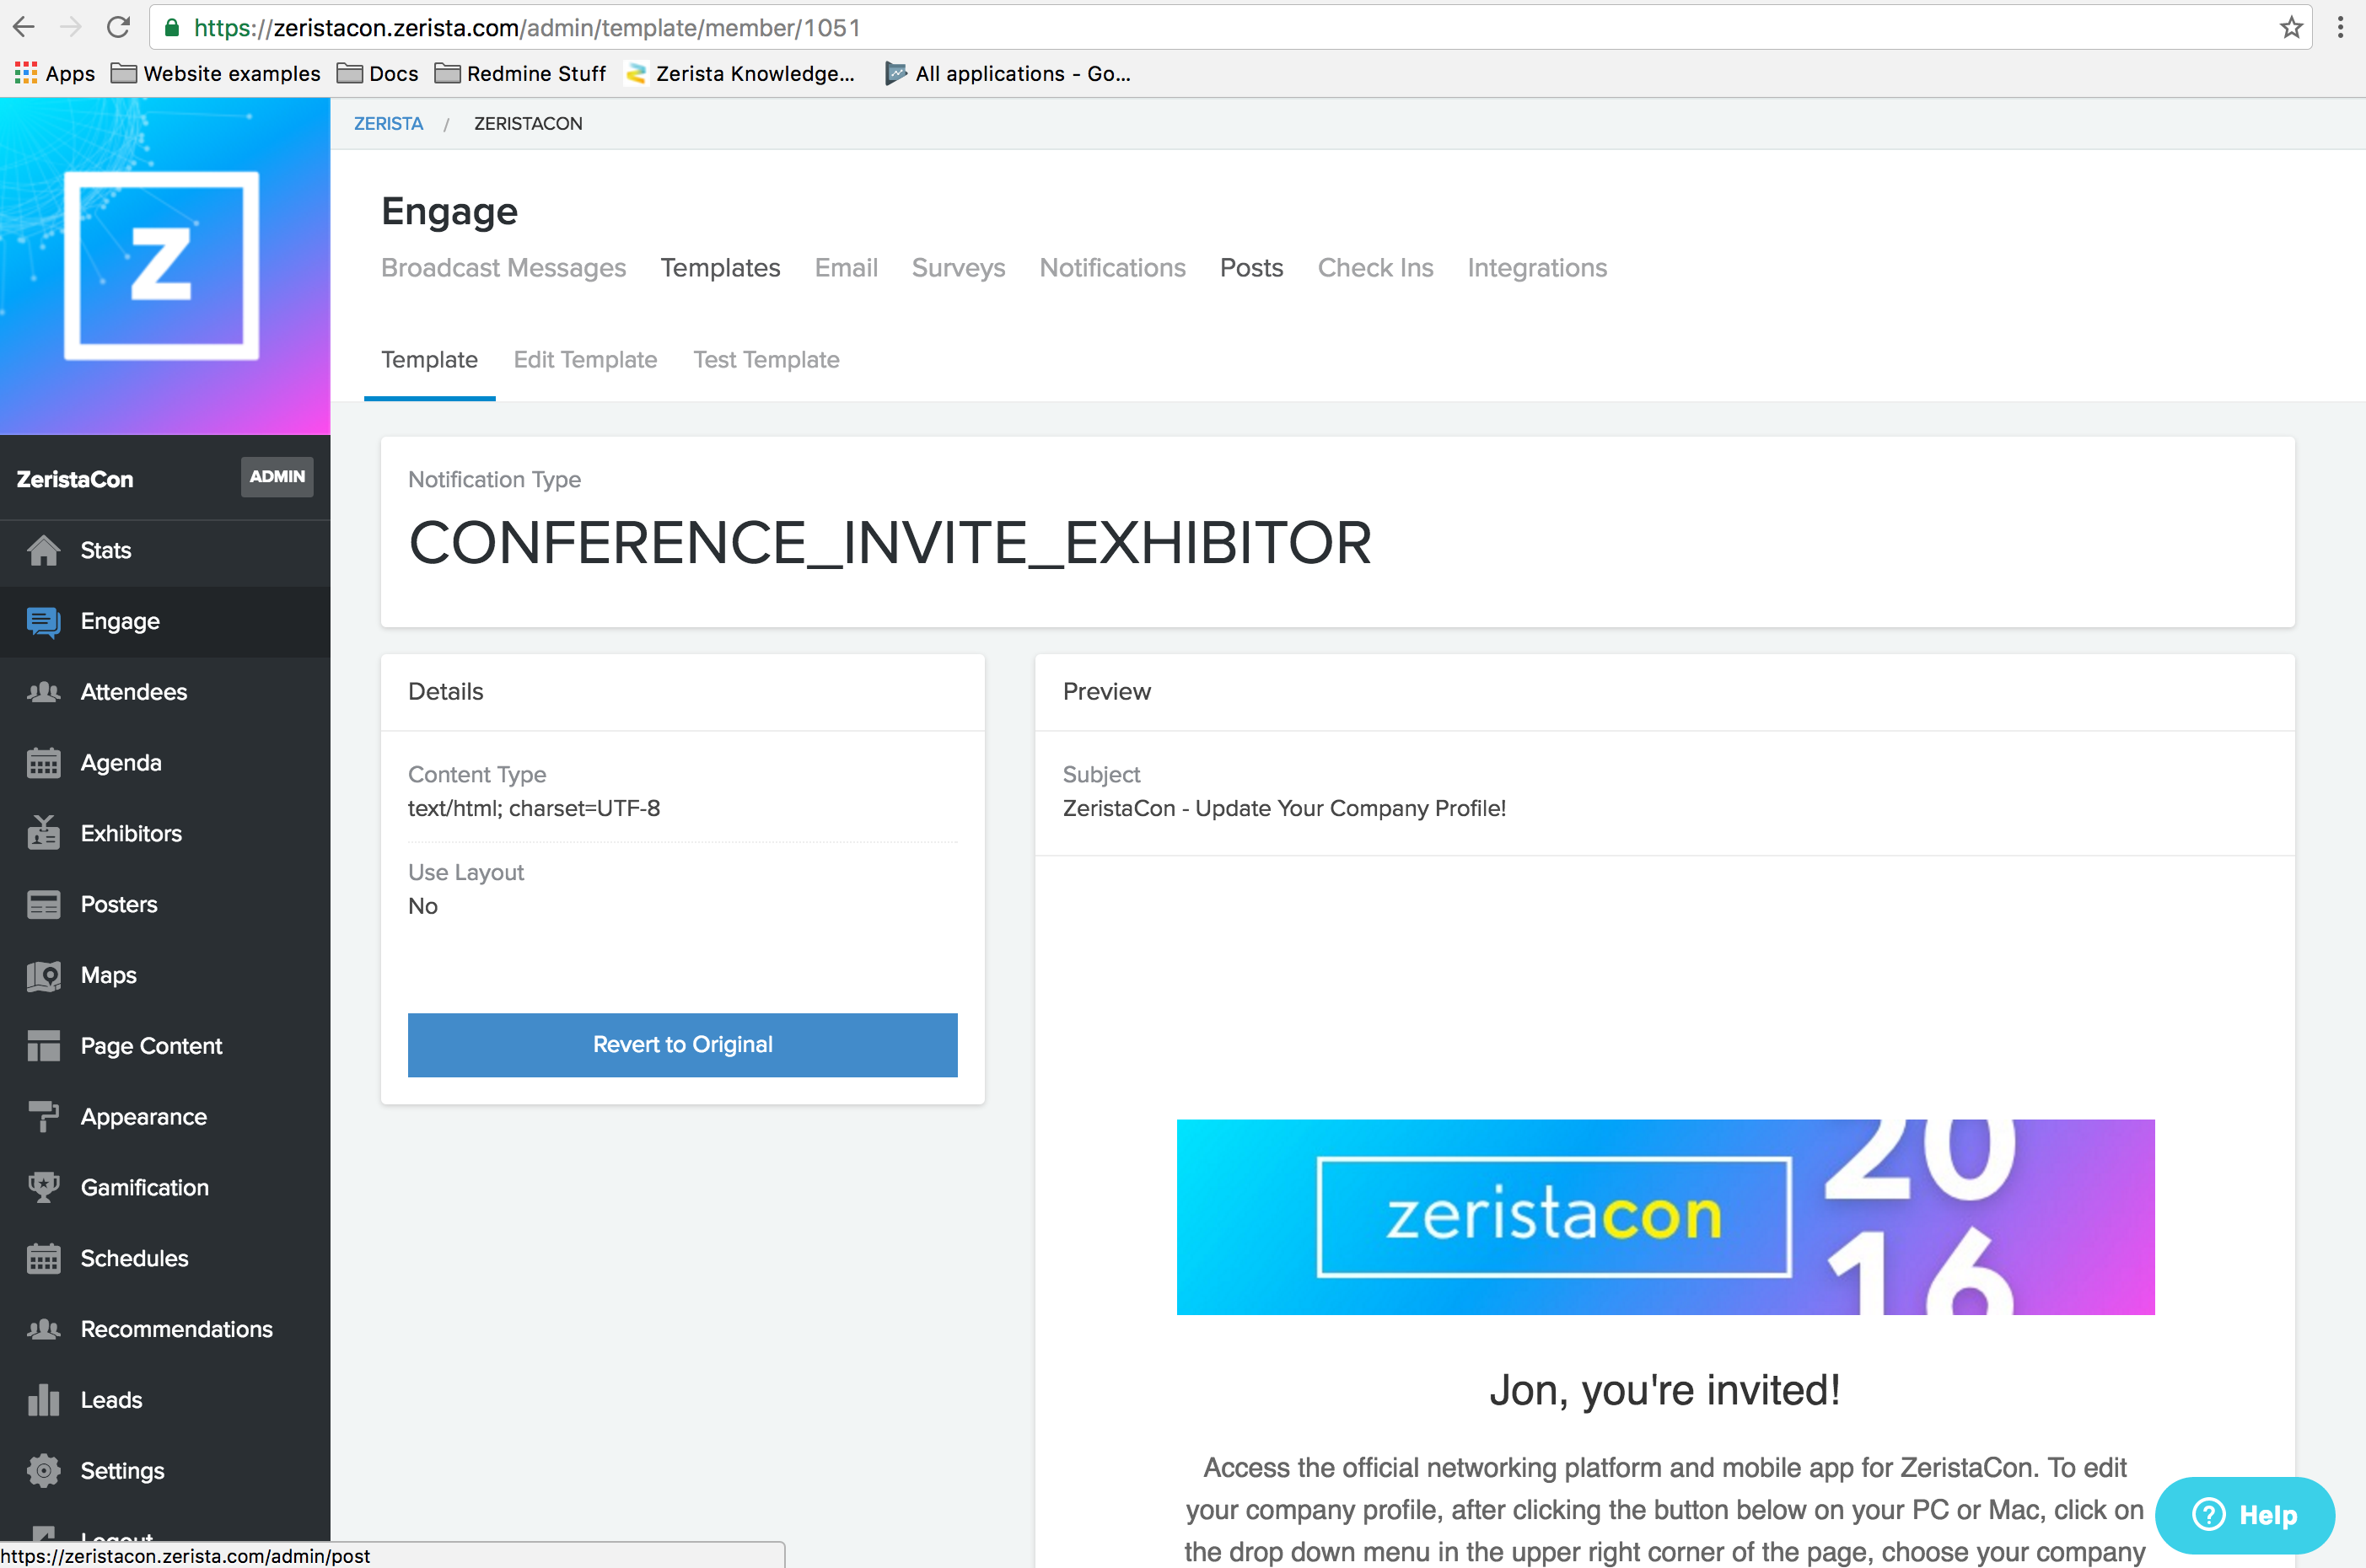
Task: Click the ADMIN badge
Action: (x=277, y=476)
